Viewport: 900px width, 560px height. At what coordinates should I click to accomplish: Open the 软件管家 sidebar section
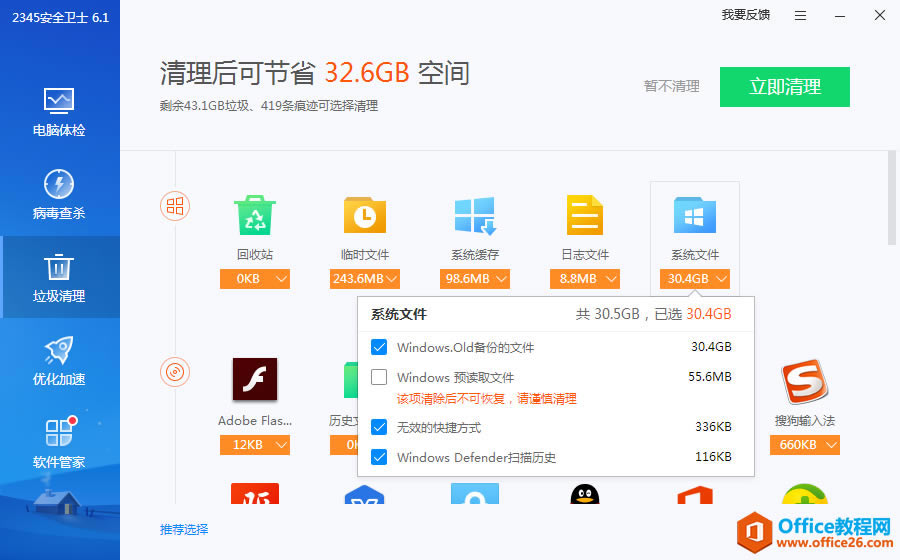(x=59, y=442)
